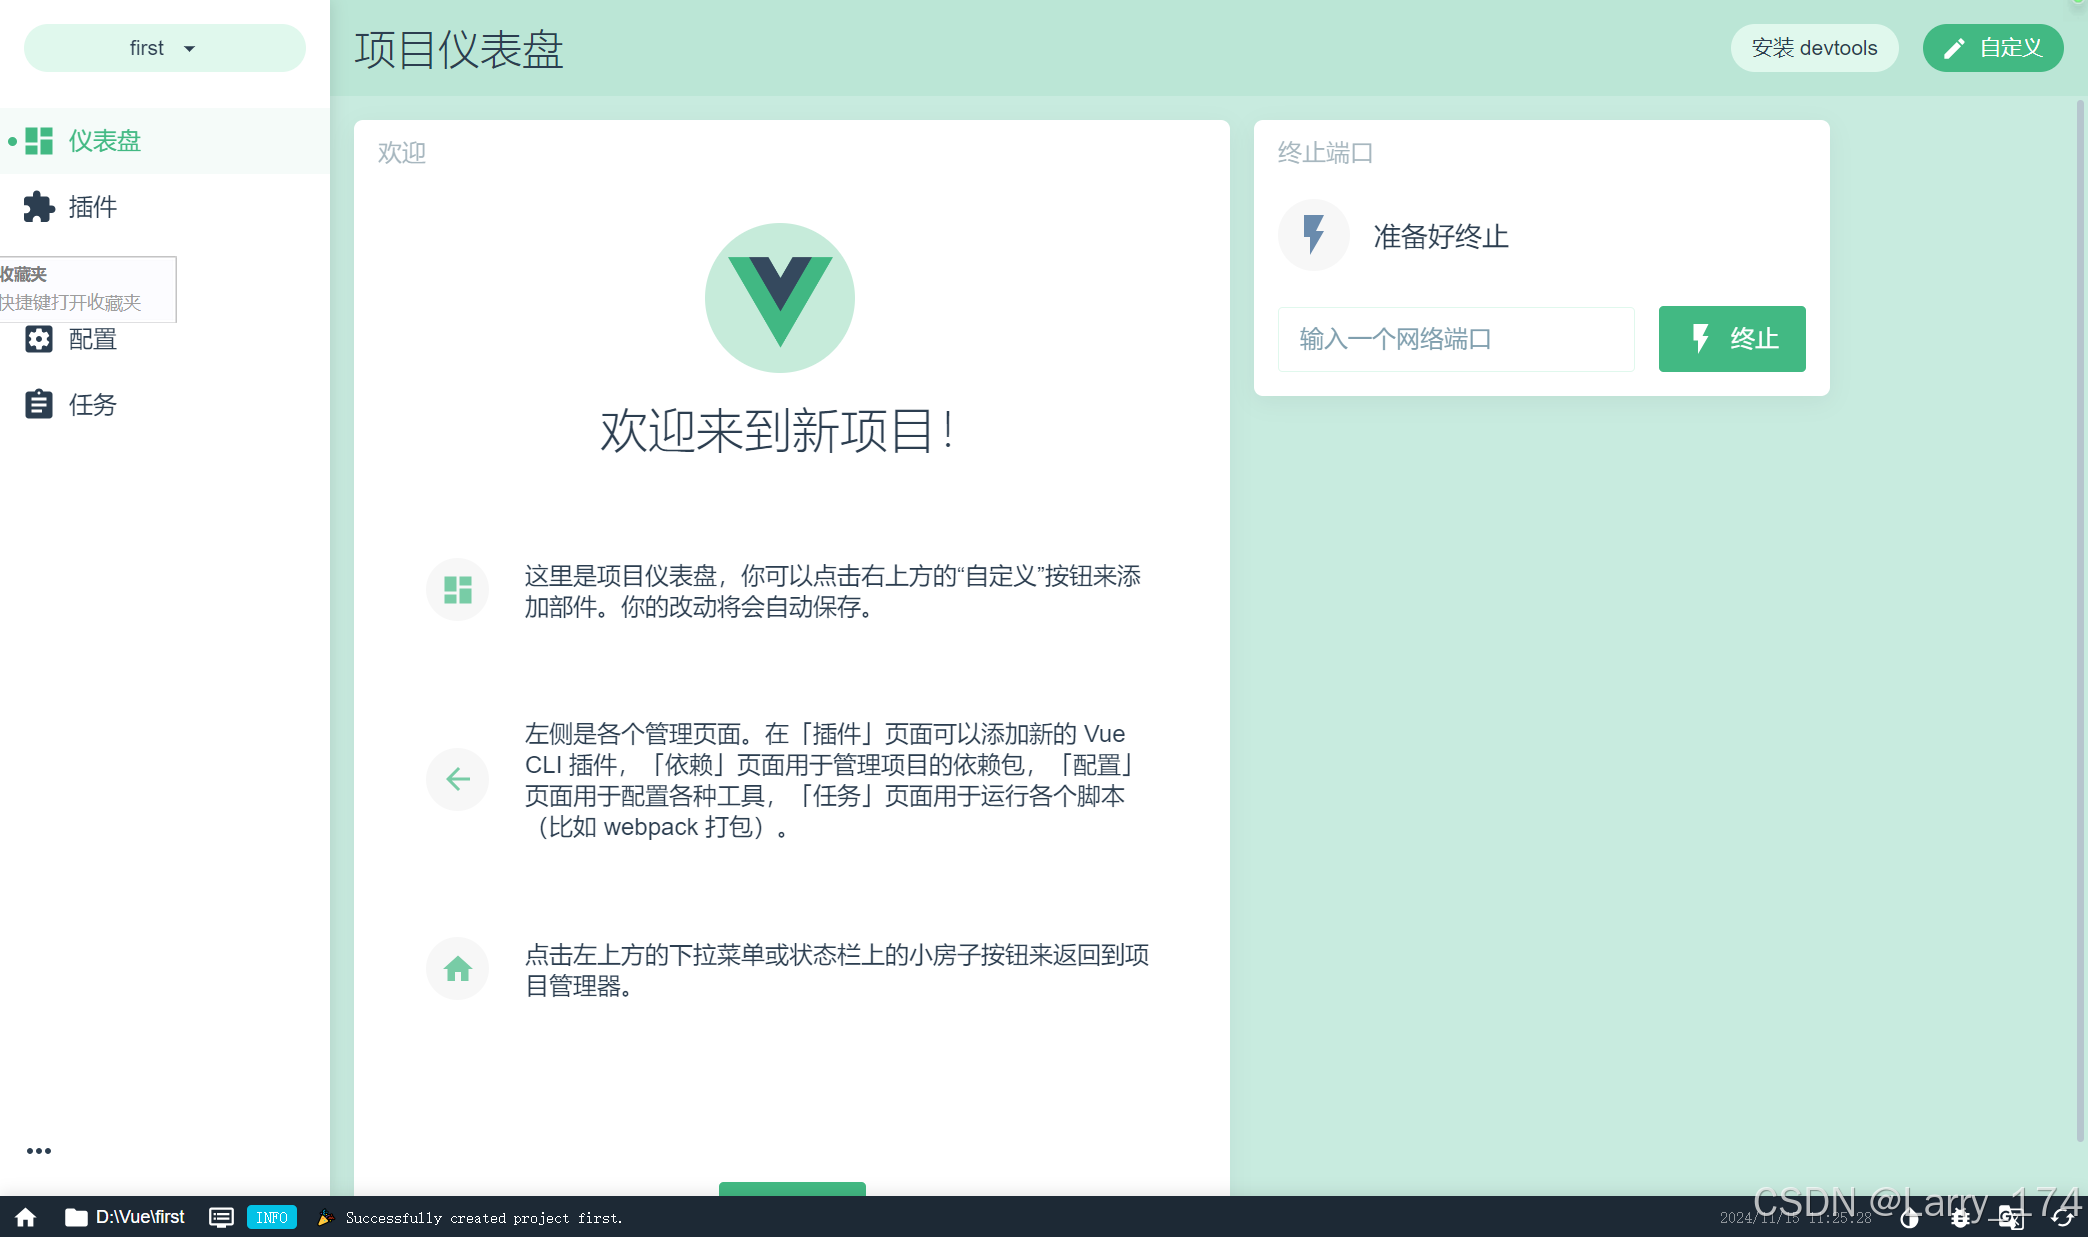Viewport: 2088px width, 1237px height.
Task: Click the translate language icon in status bar
Action: tap(2011, 1217)
